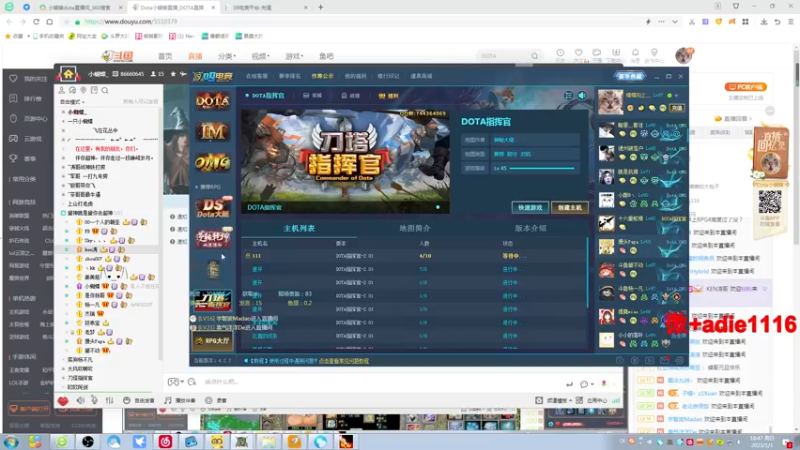Open the 应用中心 app center
The height and width of the screenshot is (450, 800).
[x=592, y=401]
